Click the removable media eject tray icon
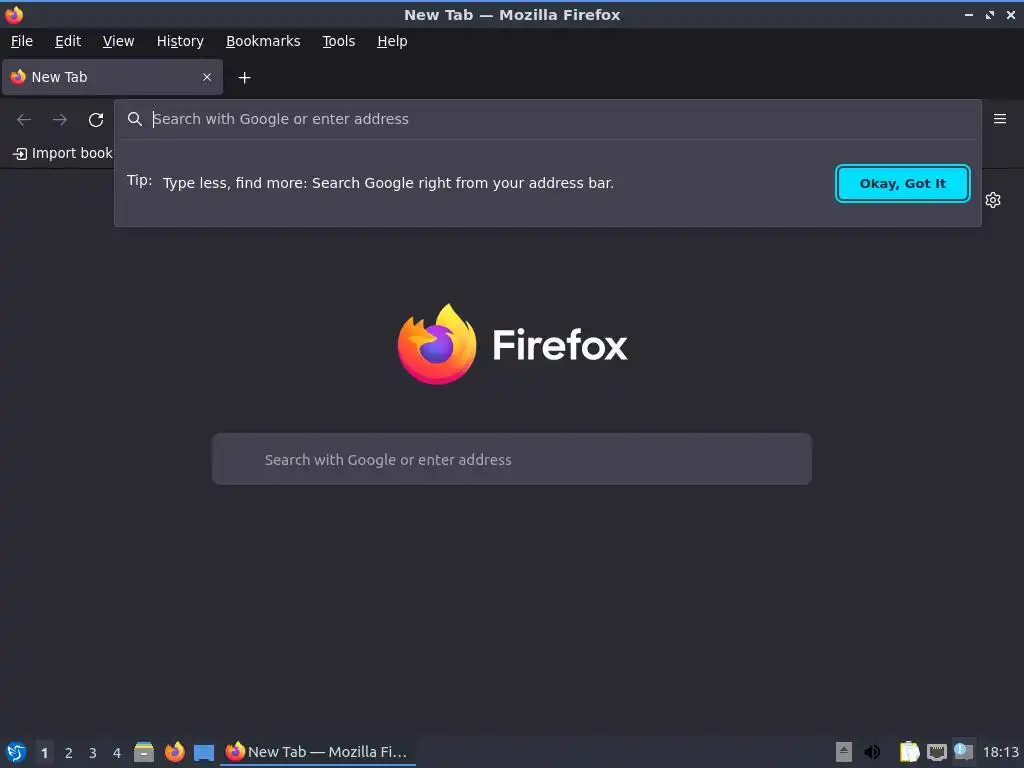 click(x=844, y=752)
